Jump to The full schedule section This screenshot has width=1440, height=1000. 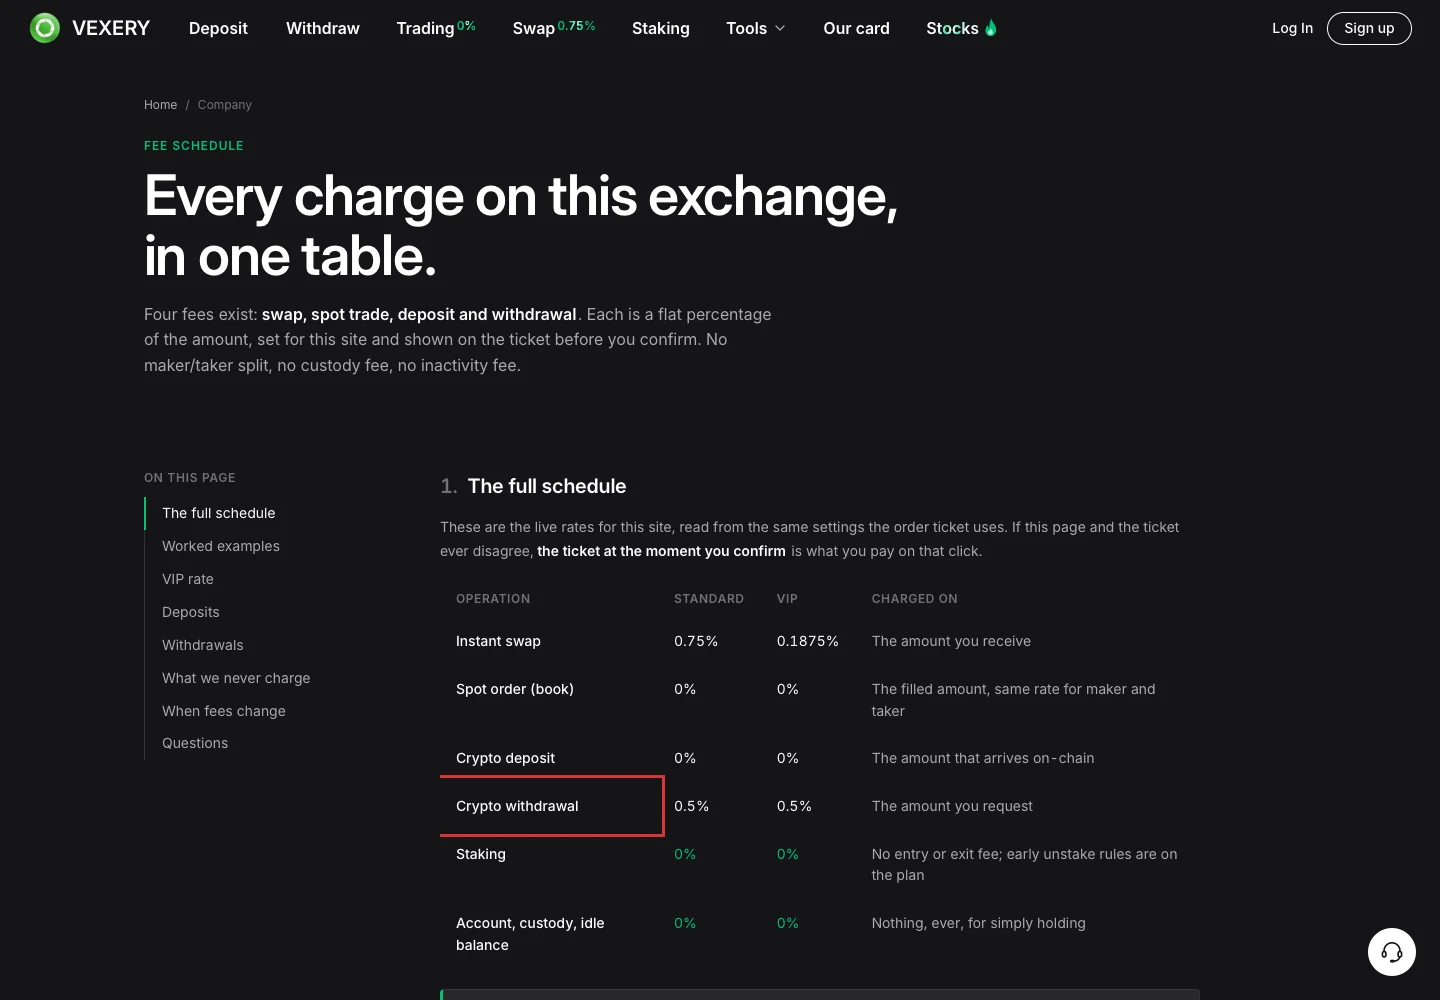pos(219,513)
